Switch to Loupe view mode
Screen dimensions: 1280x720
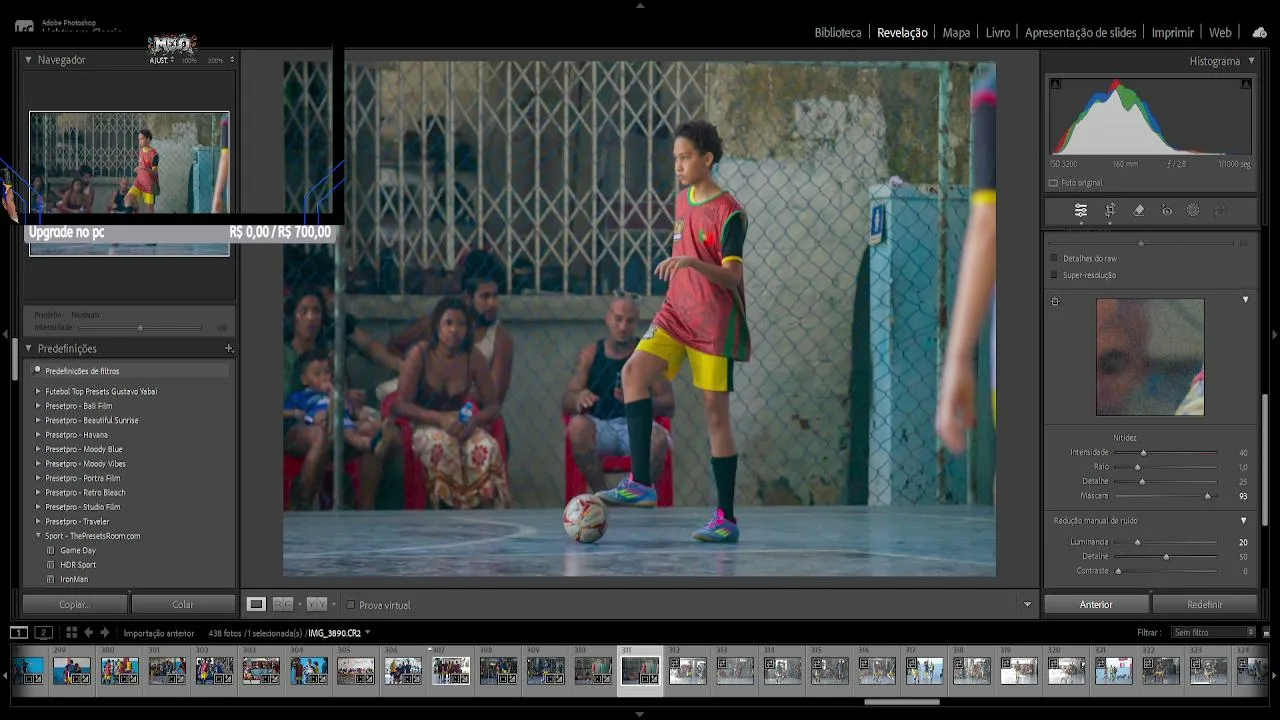(256, 604)
